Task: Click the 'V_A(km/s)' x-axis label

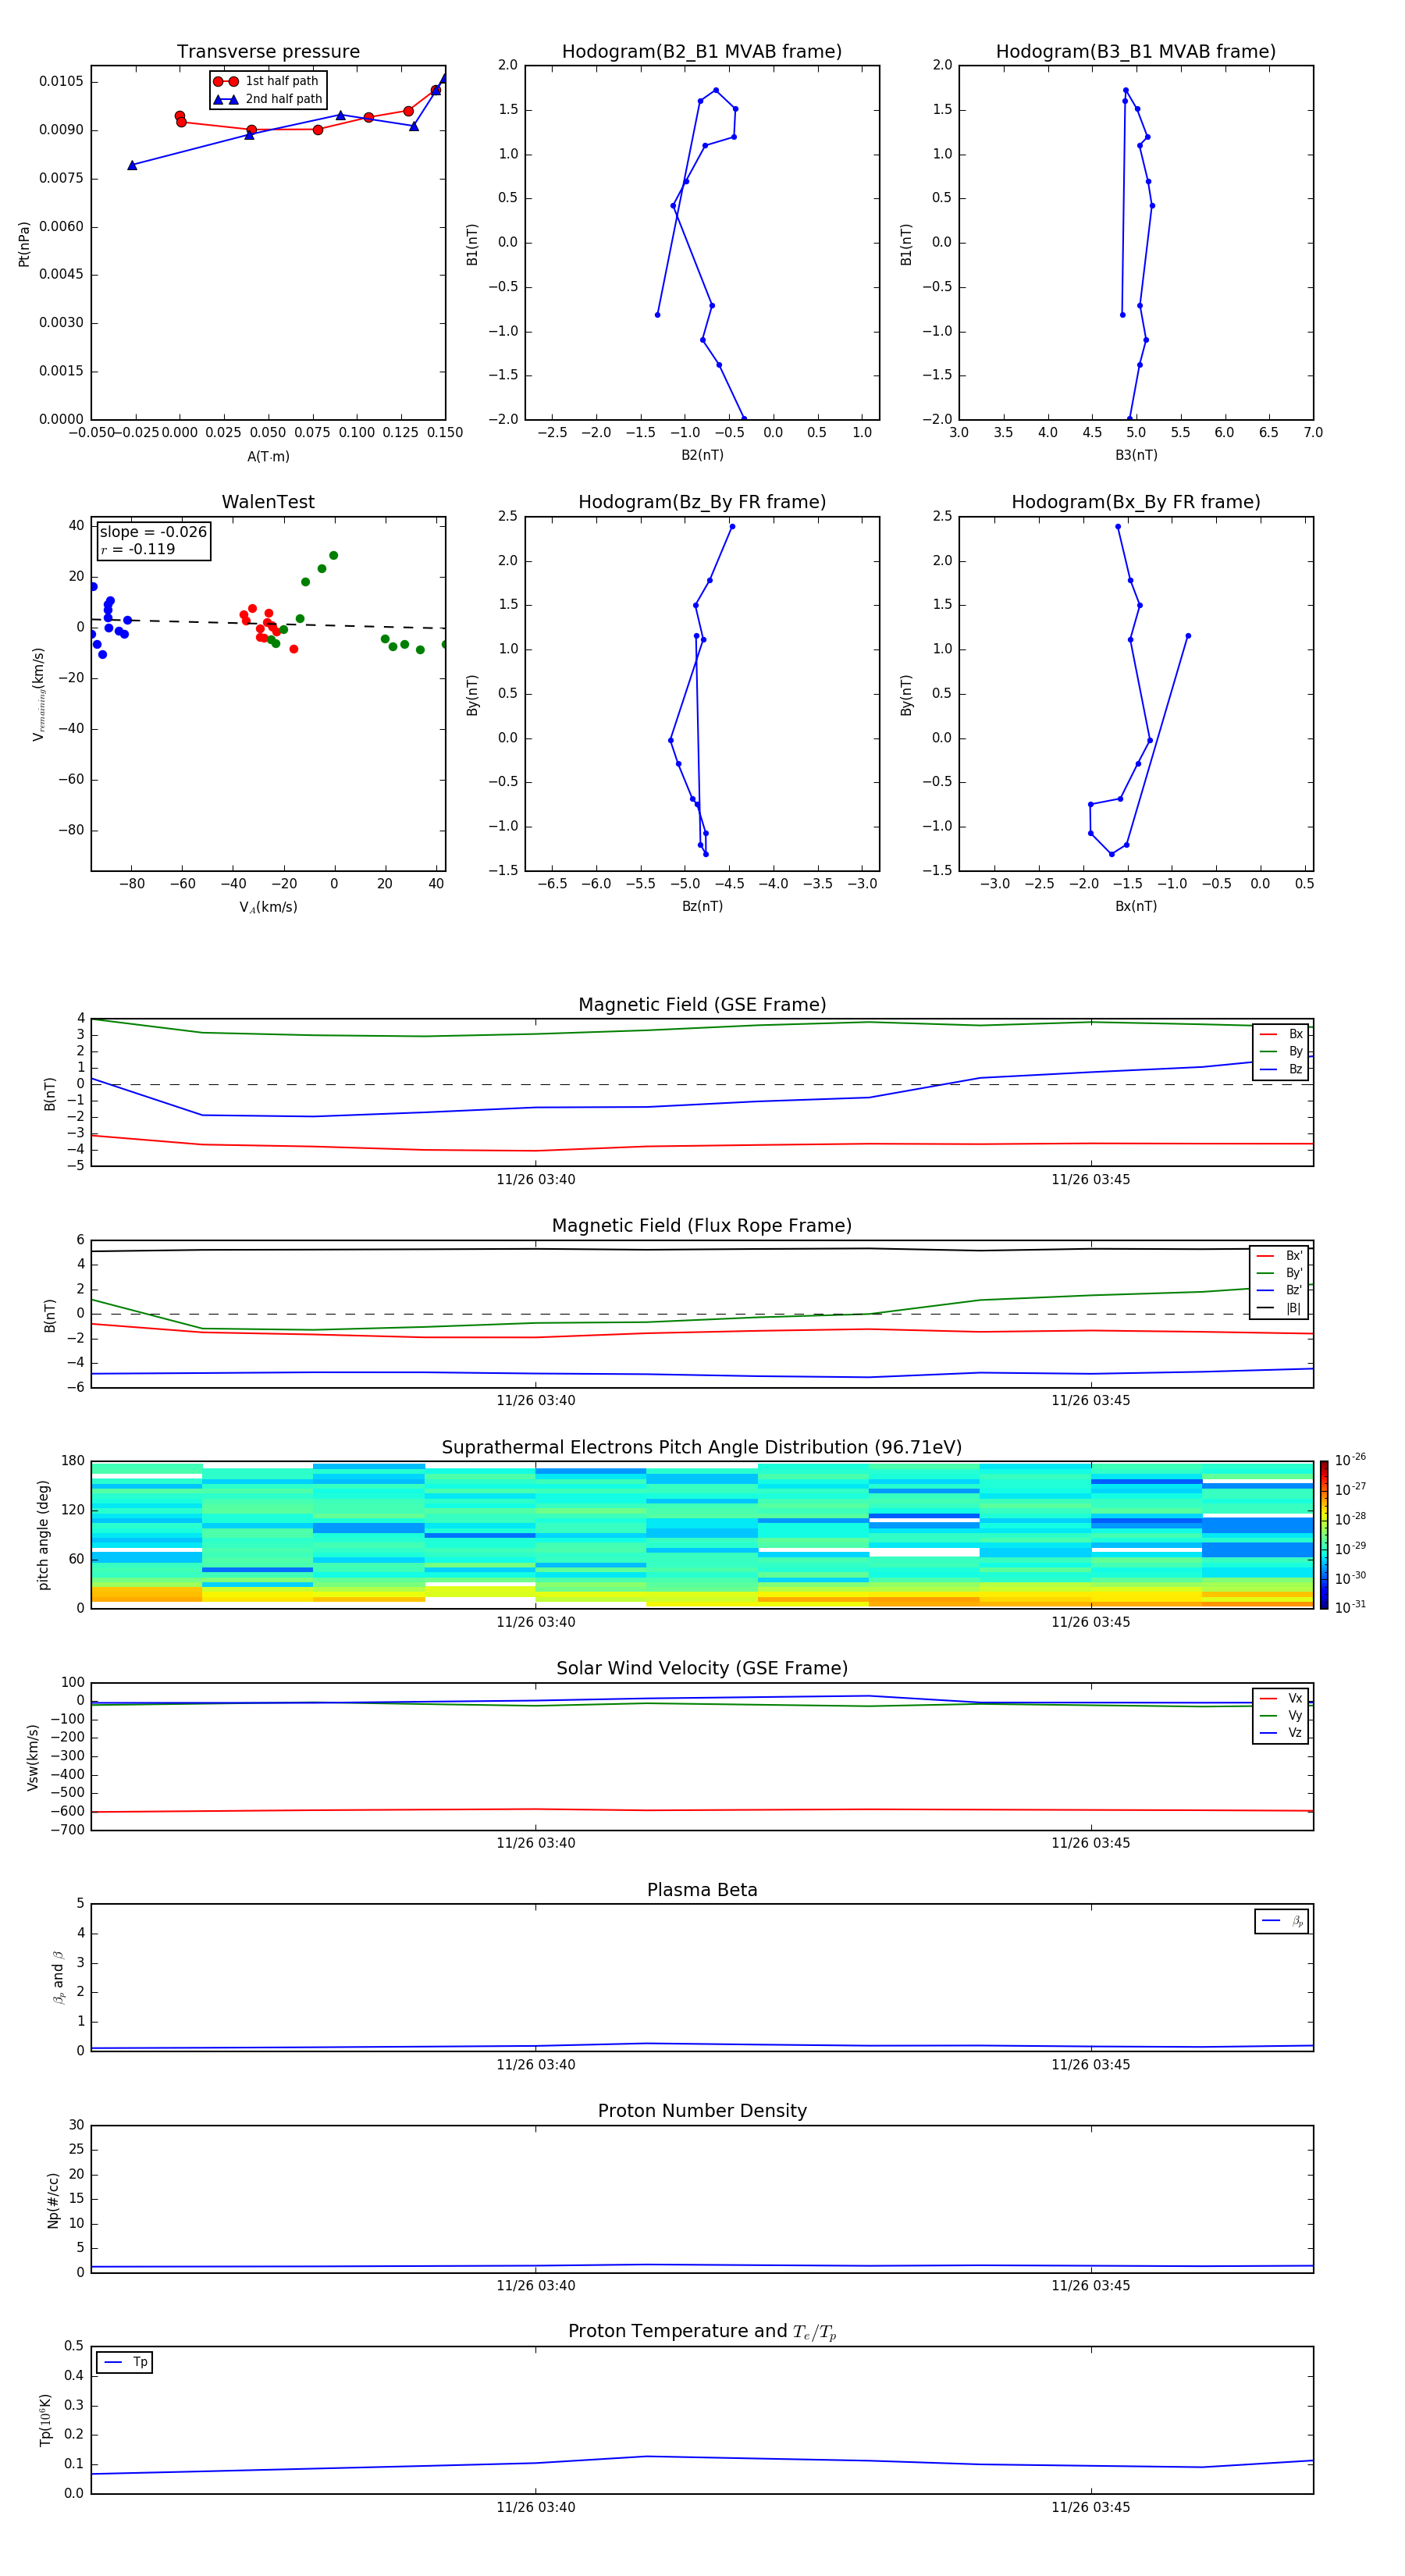Action: pos(268,907)
